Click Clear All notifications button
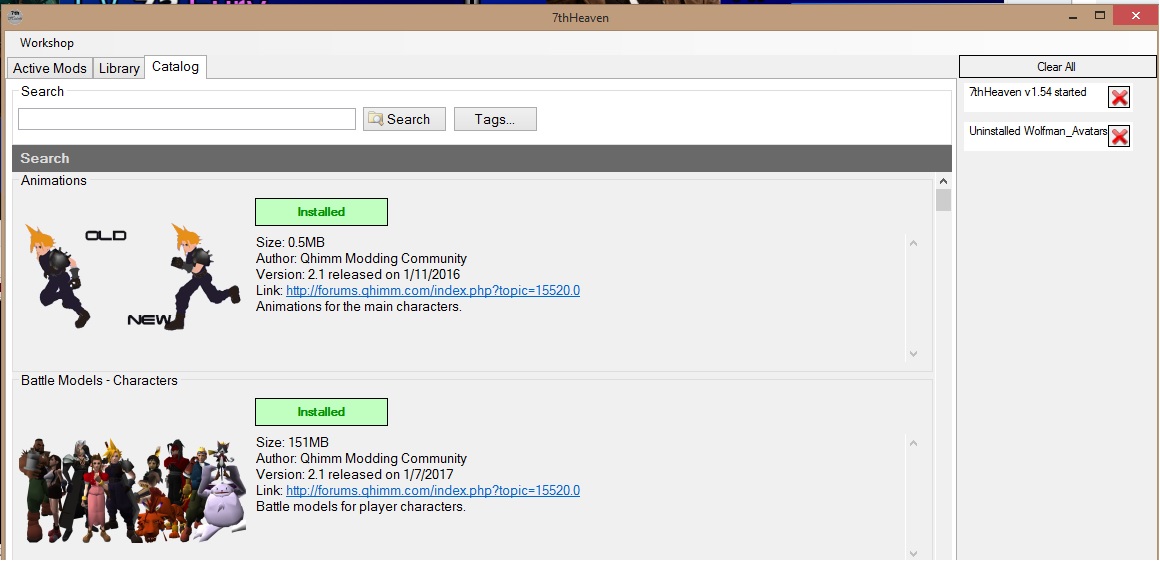 (1056, 67)
